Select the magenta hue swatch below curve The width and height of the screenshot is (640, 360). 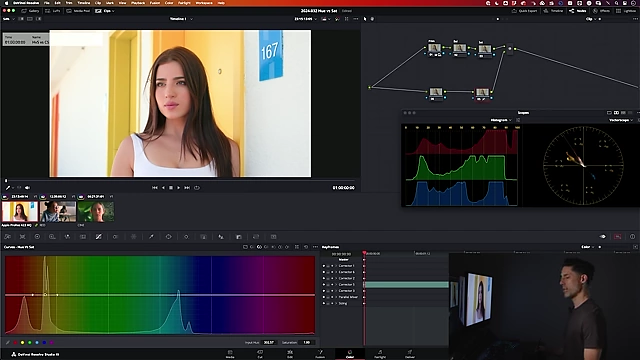[52, 342]
